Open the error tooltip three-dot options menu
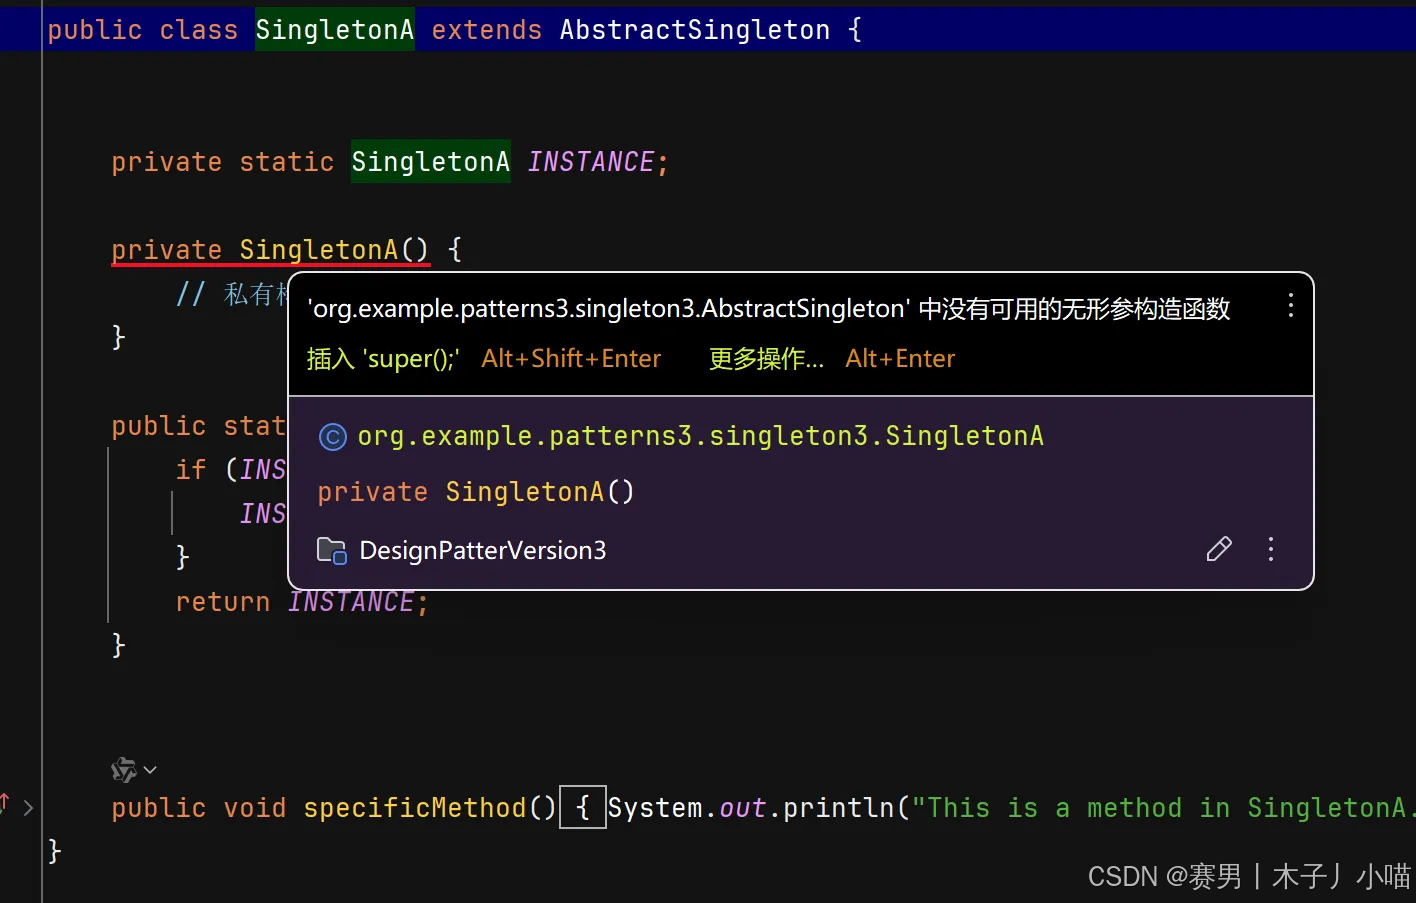 coord(1291,306)
